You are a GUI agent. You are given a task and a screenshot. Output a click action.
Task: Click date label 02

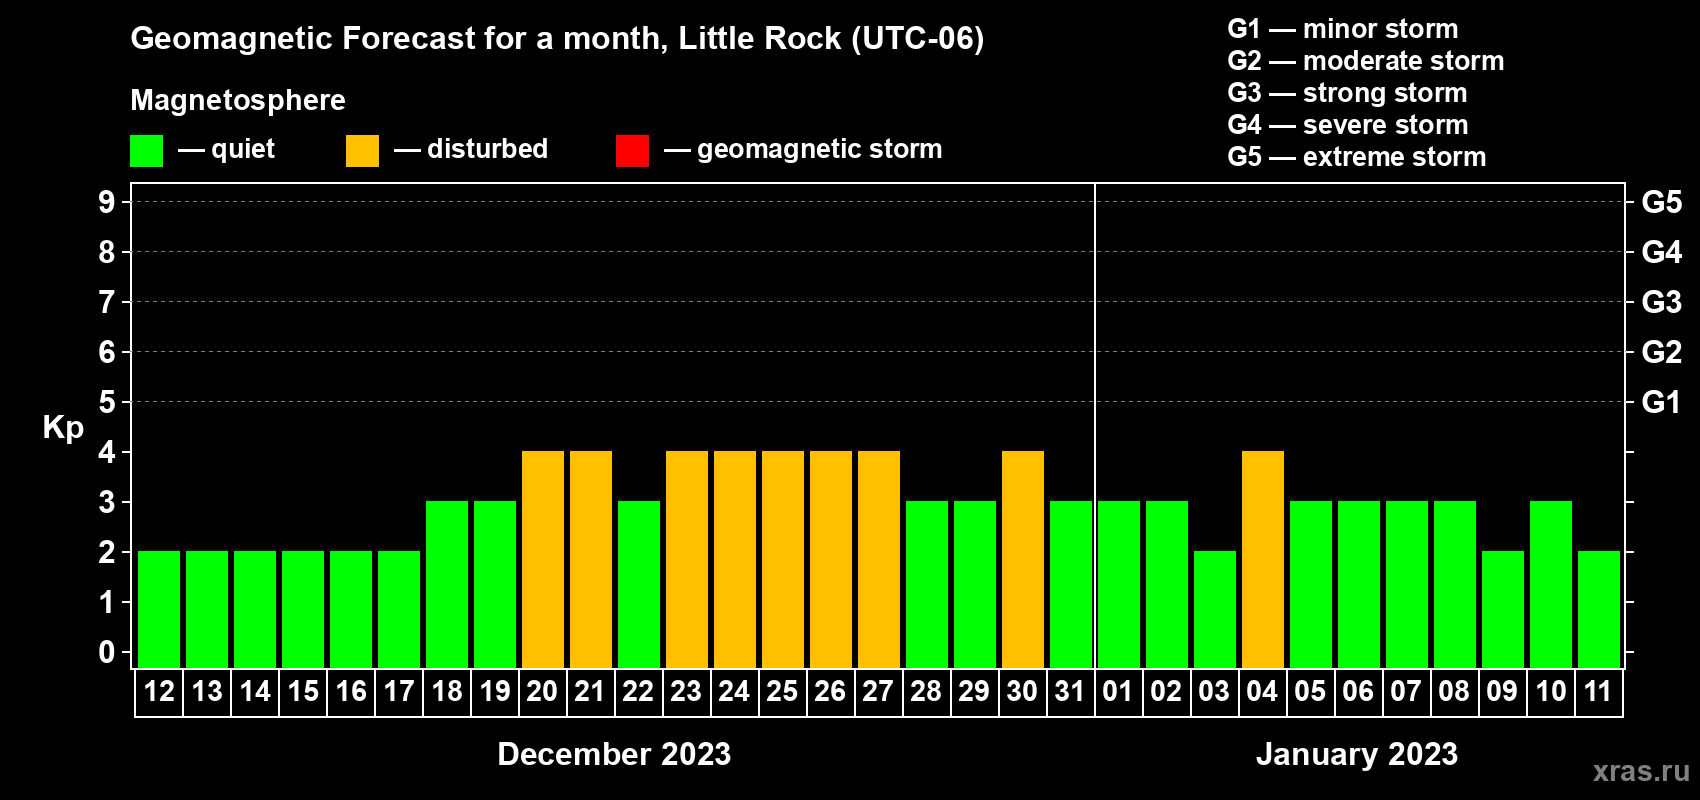1166,691
